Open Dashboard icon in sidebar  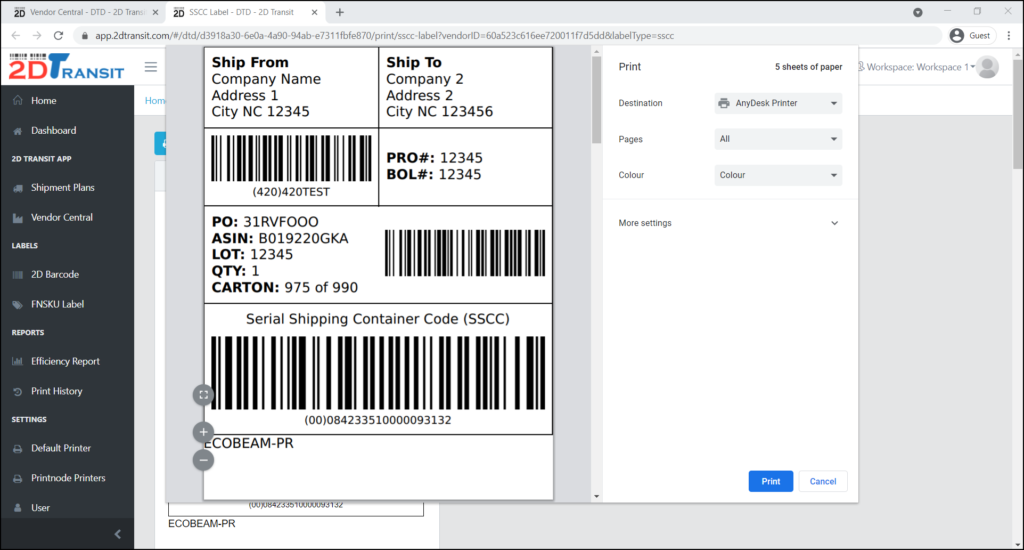(x=18, y=131)
